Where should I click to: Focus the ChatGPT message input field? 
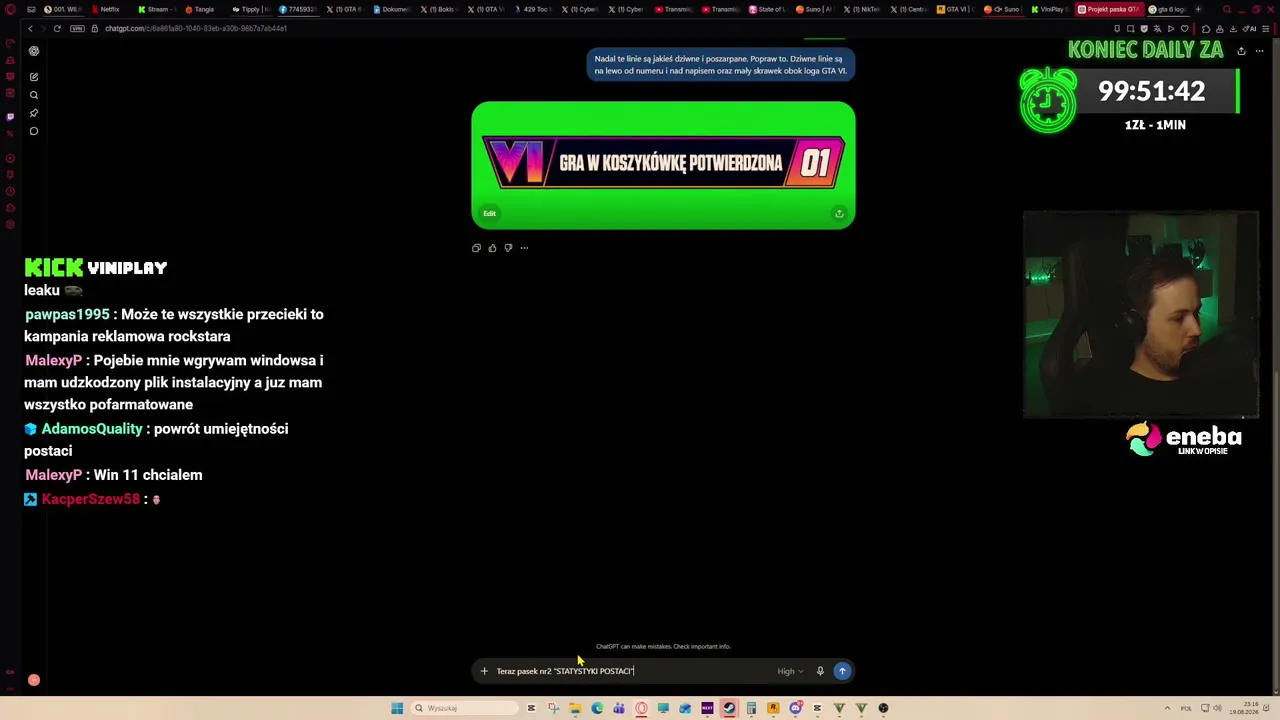point(633,671)
